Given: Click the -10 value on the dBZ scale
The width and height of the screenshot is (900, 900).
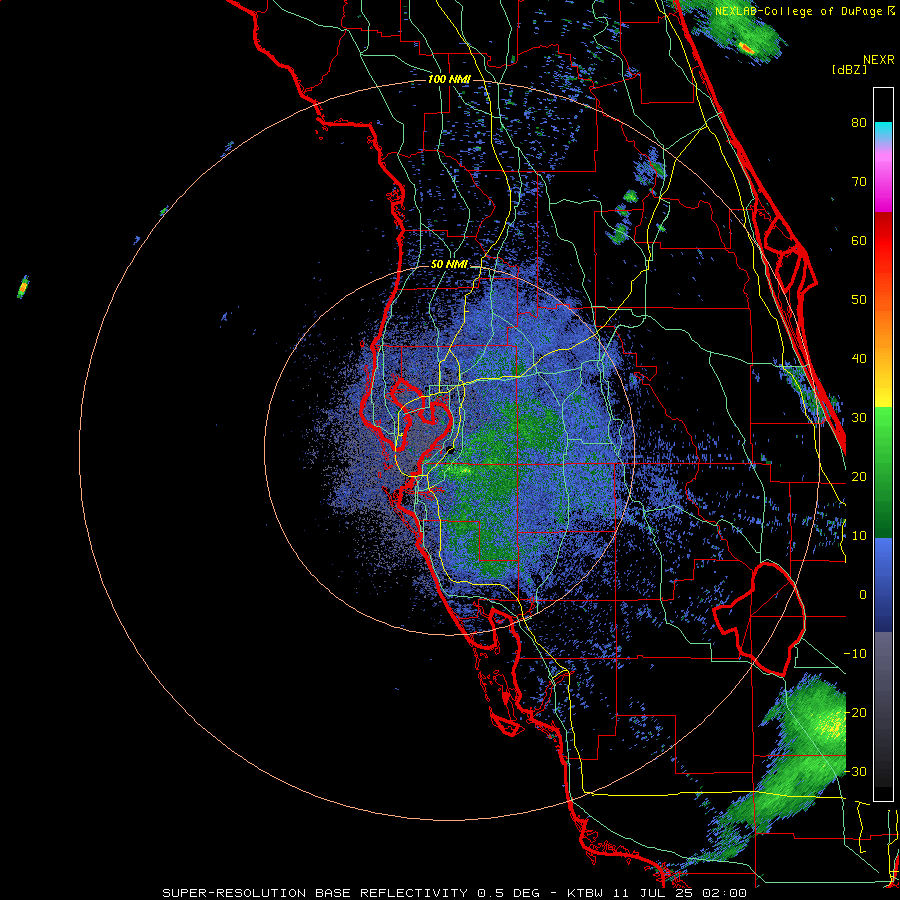Looking at the screenshot, I should [x=855, y=654].
